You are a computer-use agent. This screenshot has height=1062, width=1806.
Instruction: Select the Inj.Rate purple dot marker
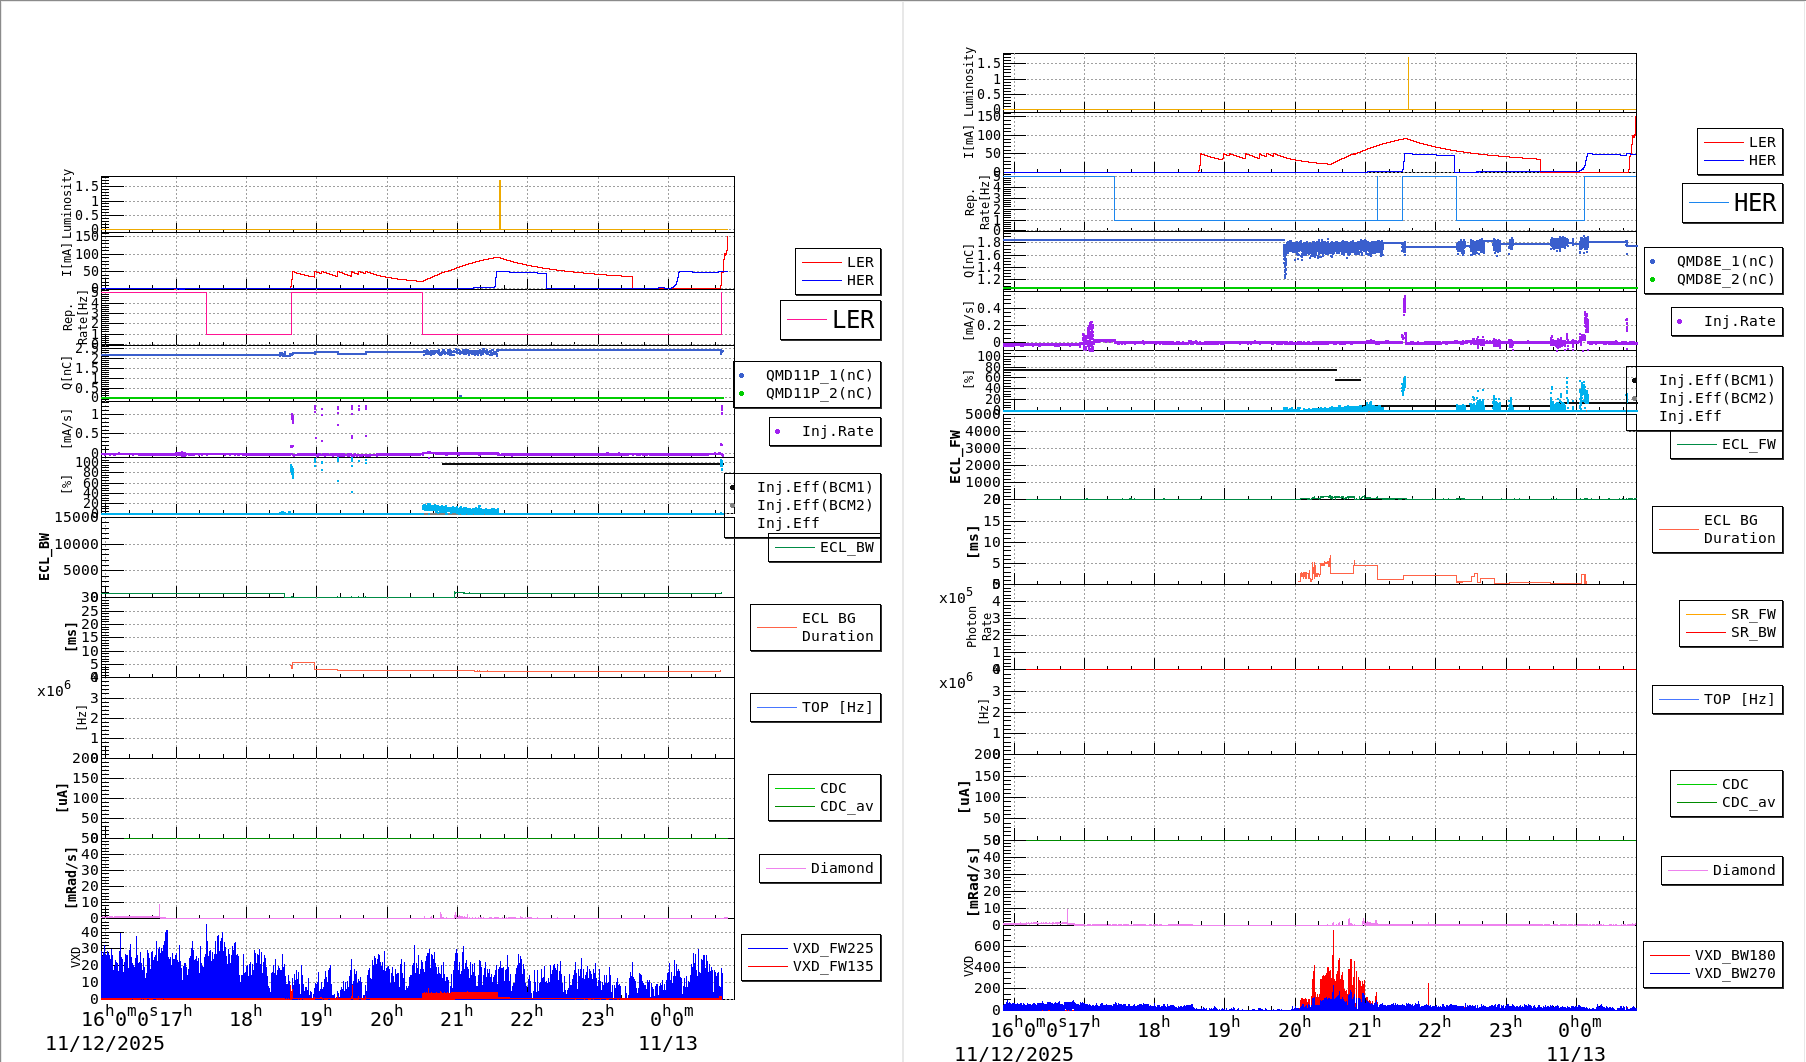coord(779,432)
